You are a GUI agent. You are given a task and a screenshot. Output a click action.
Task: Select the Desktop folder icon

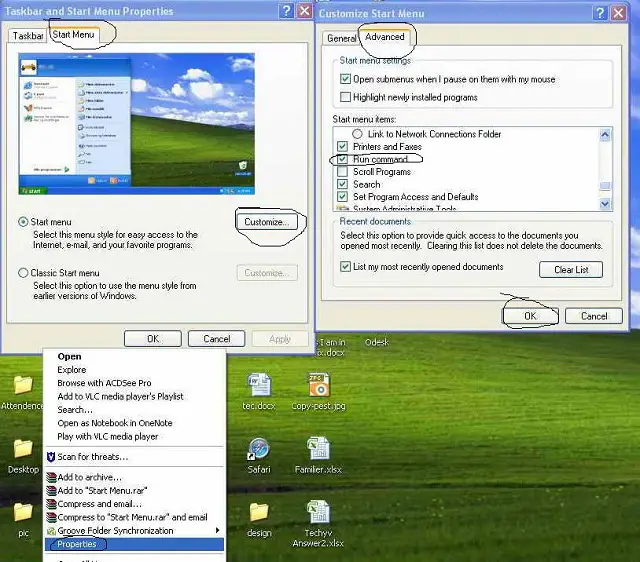23,449
